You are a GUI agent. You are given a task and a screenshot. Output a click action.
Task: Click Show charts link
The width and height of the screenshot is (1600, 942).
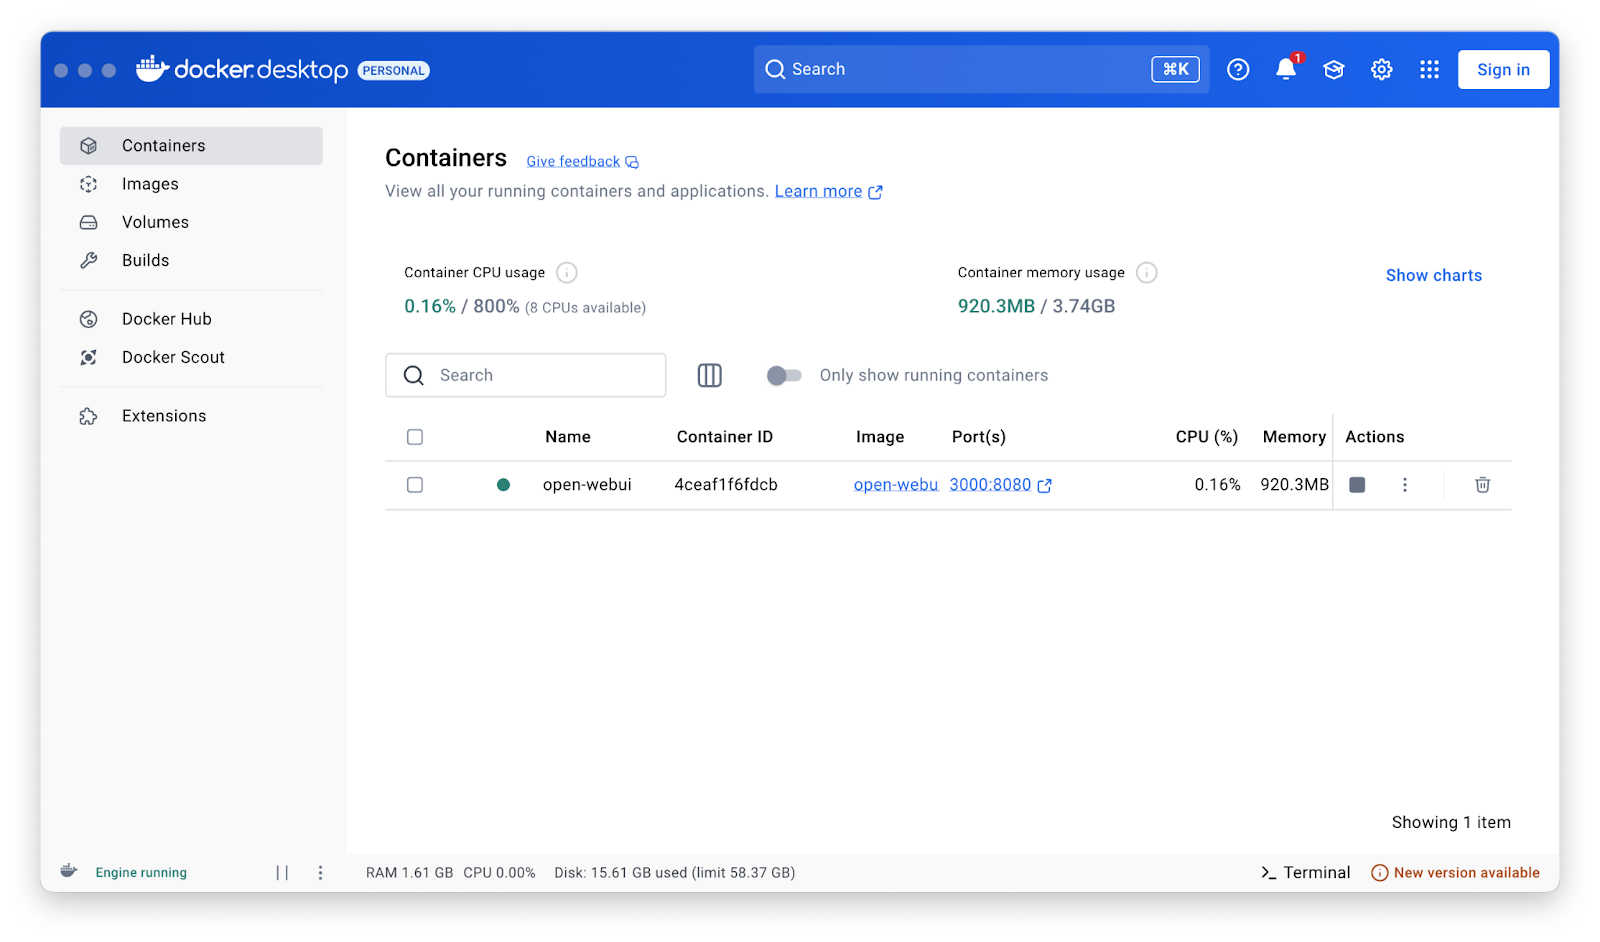1434,275
